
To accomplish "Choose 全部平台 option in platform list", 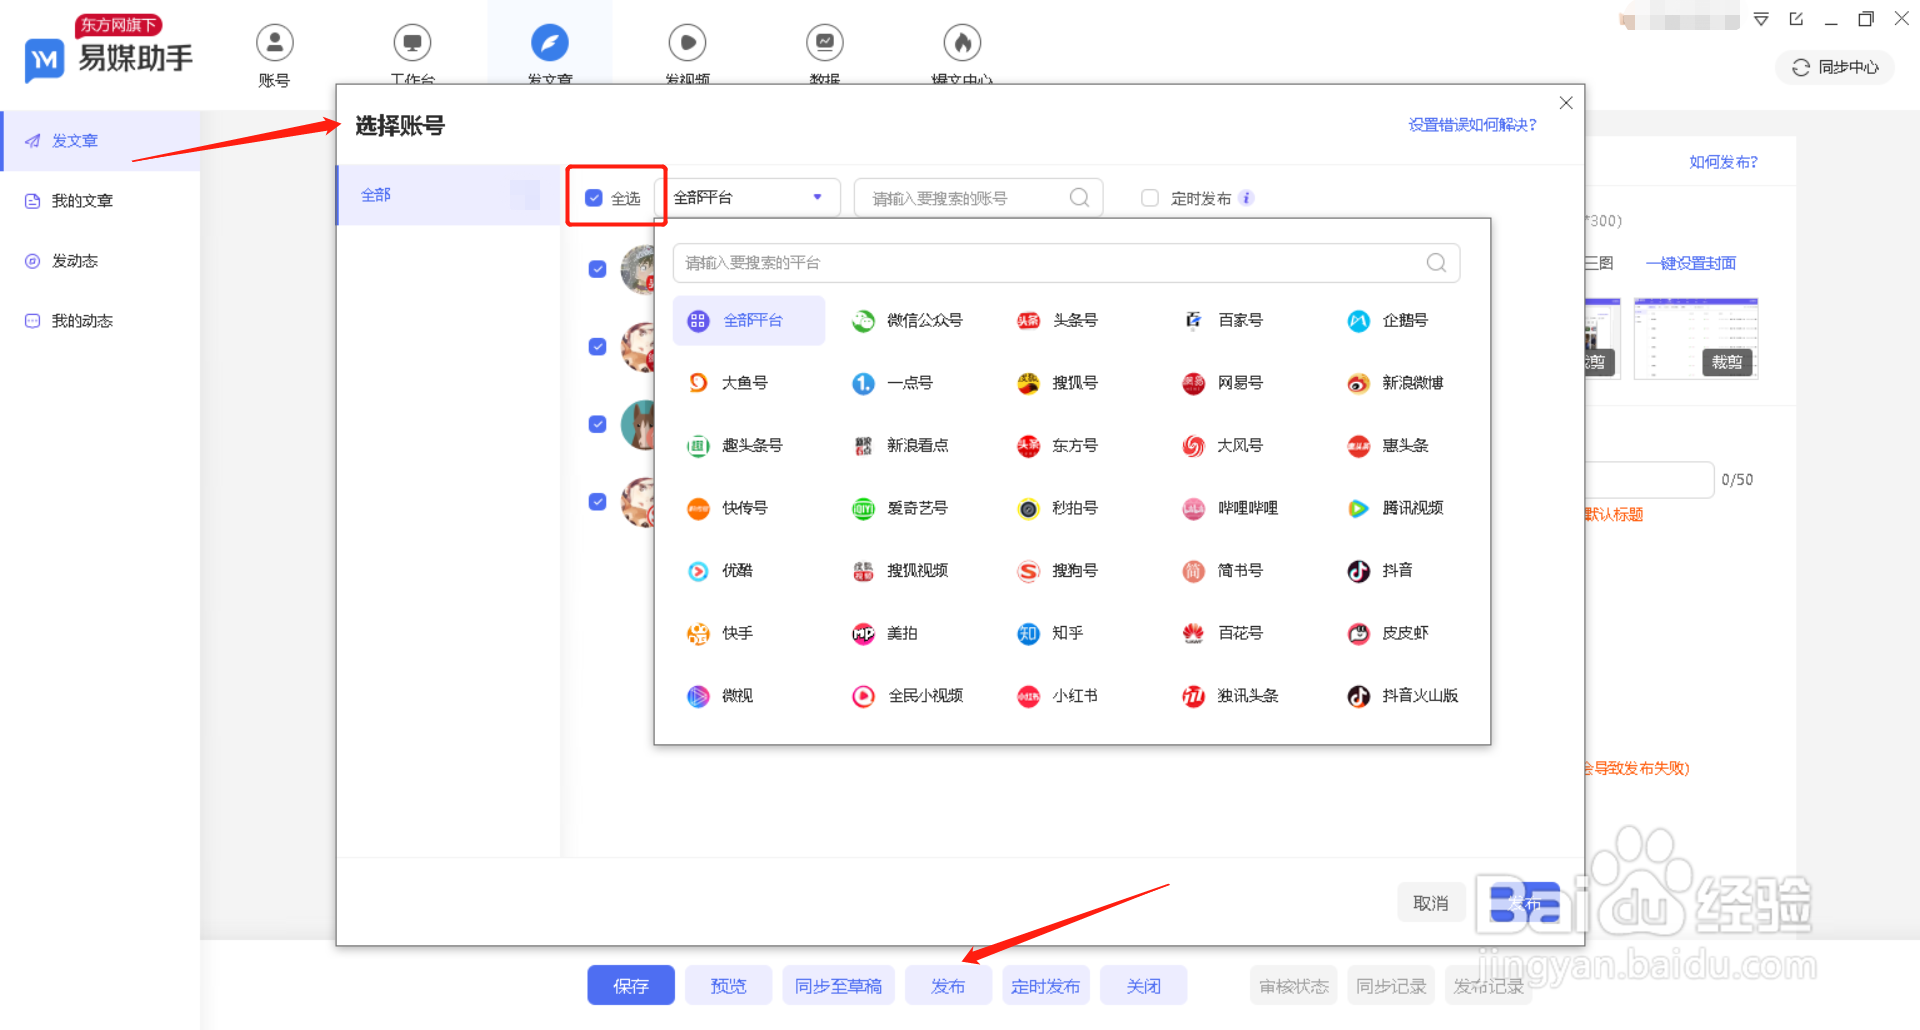I will 749,321.
